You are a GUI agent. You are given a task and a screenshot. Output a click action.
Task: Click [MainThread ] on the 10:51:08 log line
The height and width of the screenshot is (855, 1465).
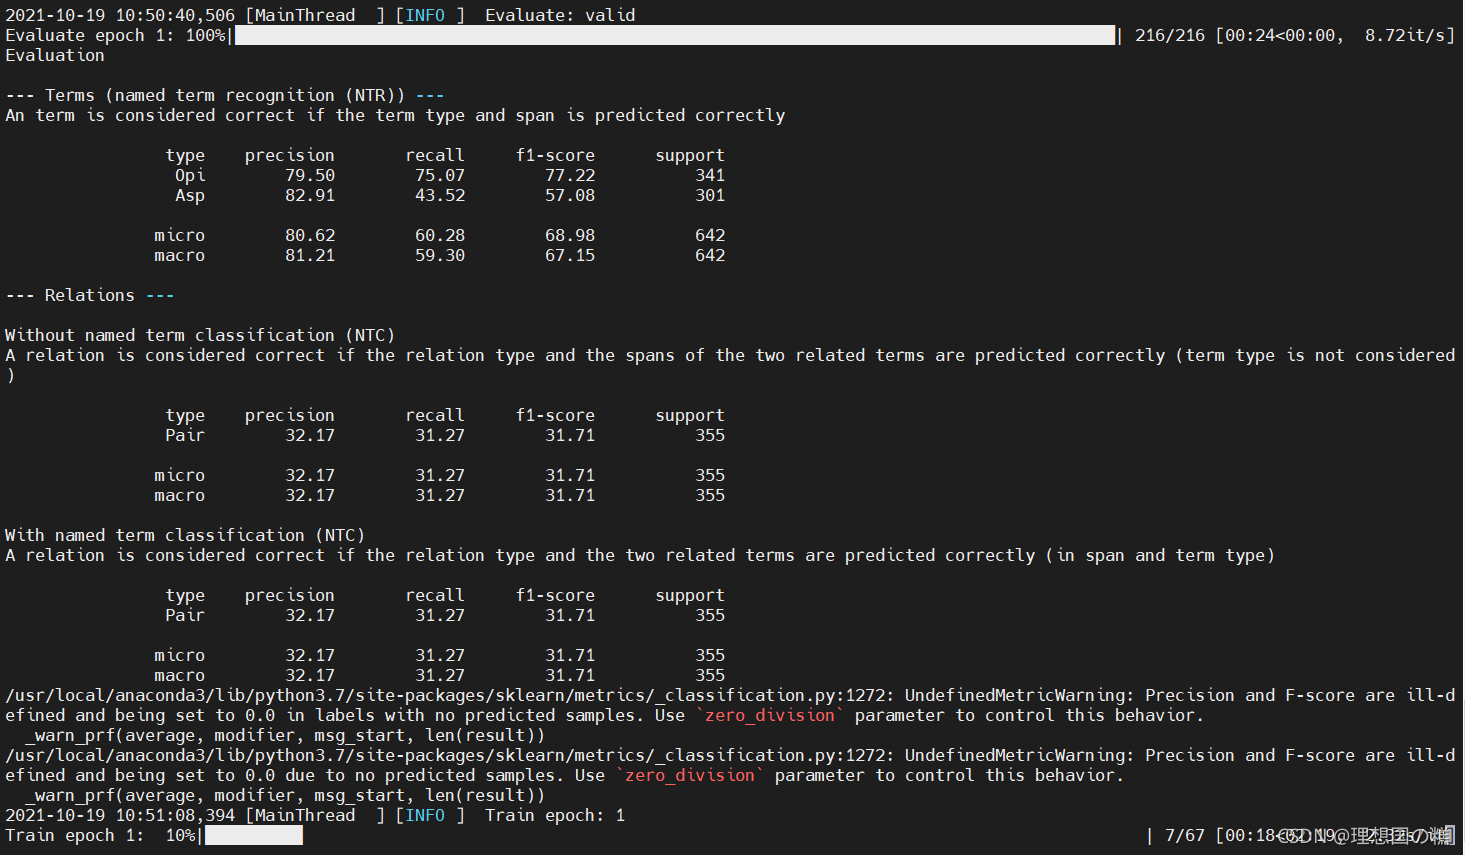point(315,815)
